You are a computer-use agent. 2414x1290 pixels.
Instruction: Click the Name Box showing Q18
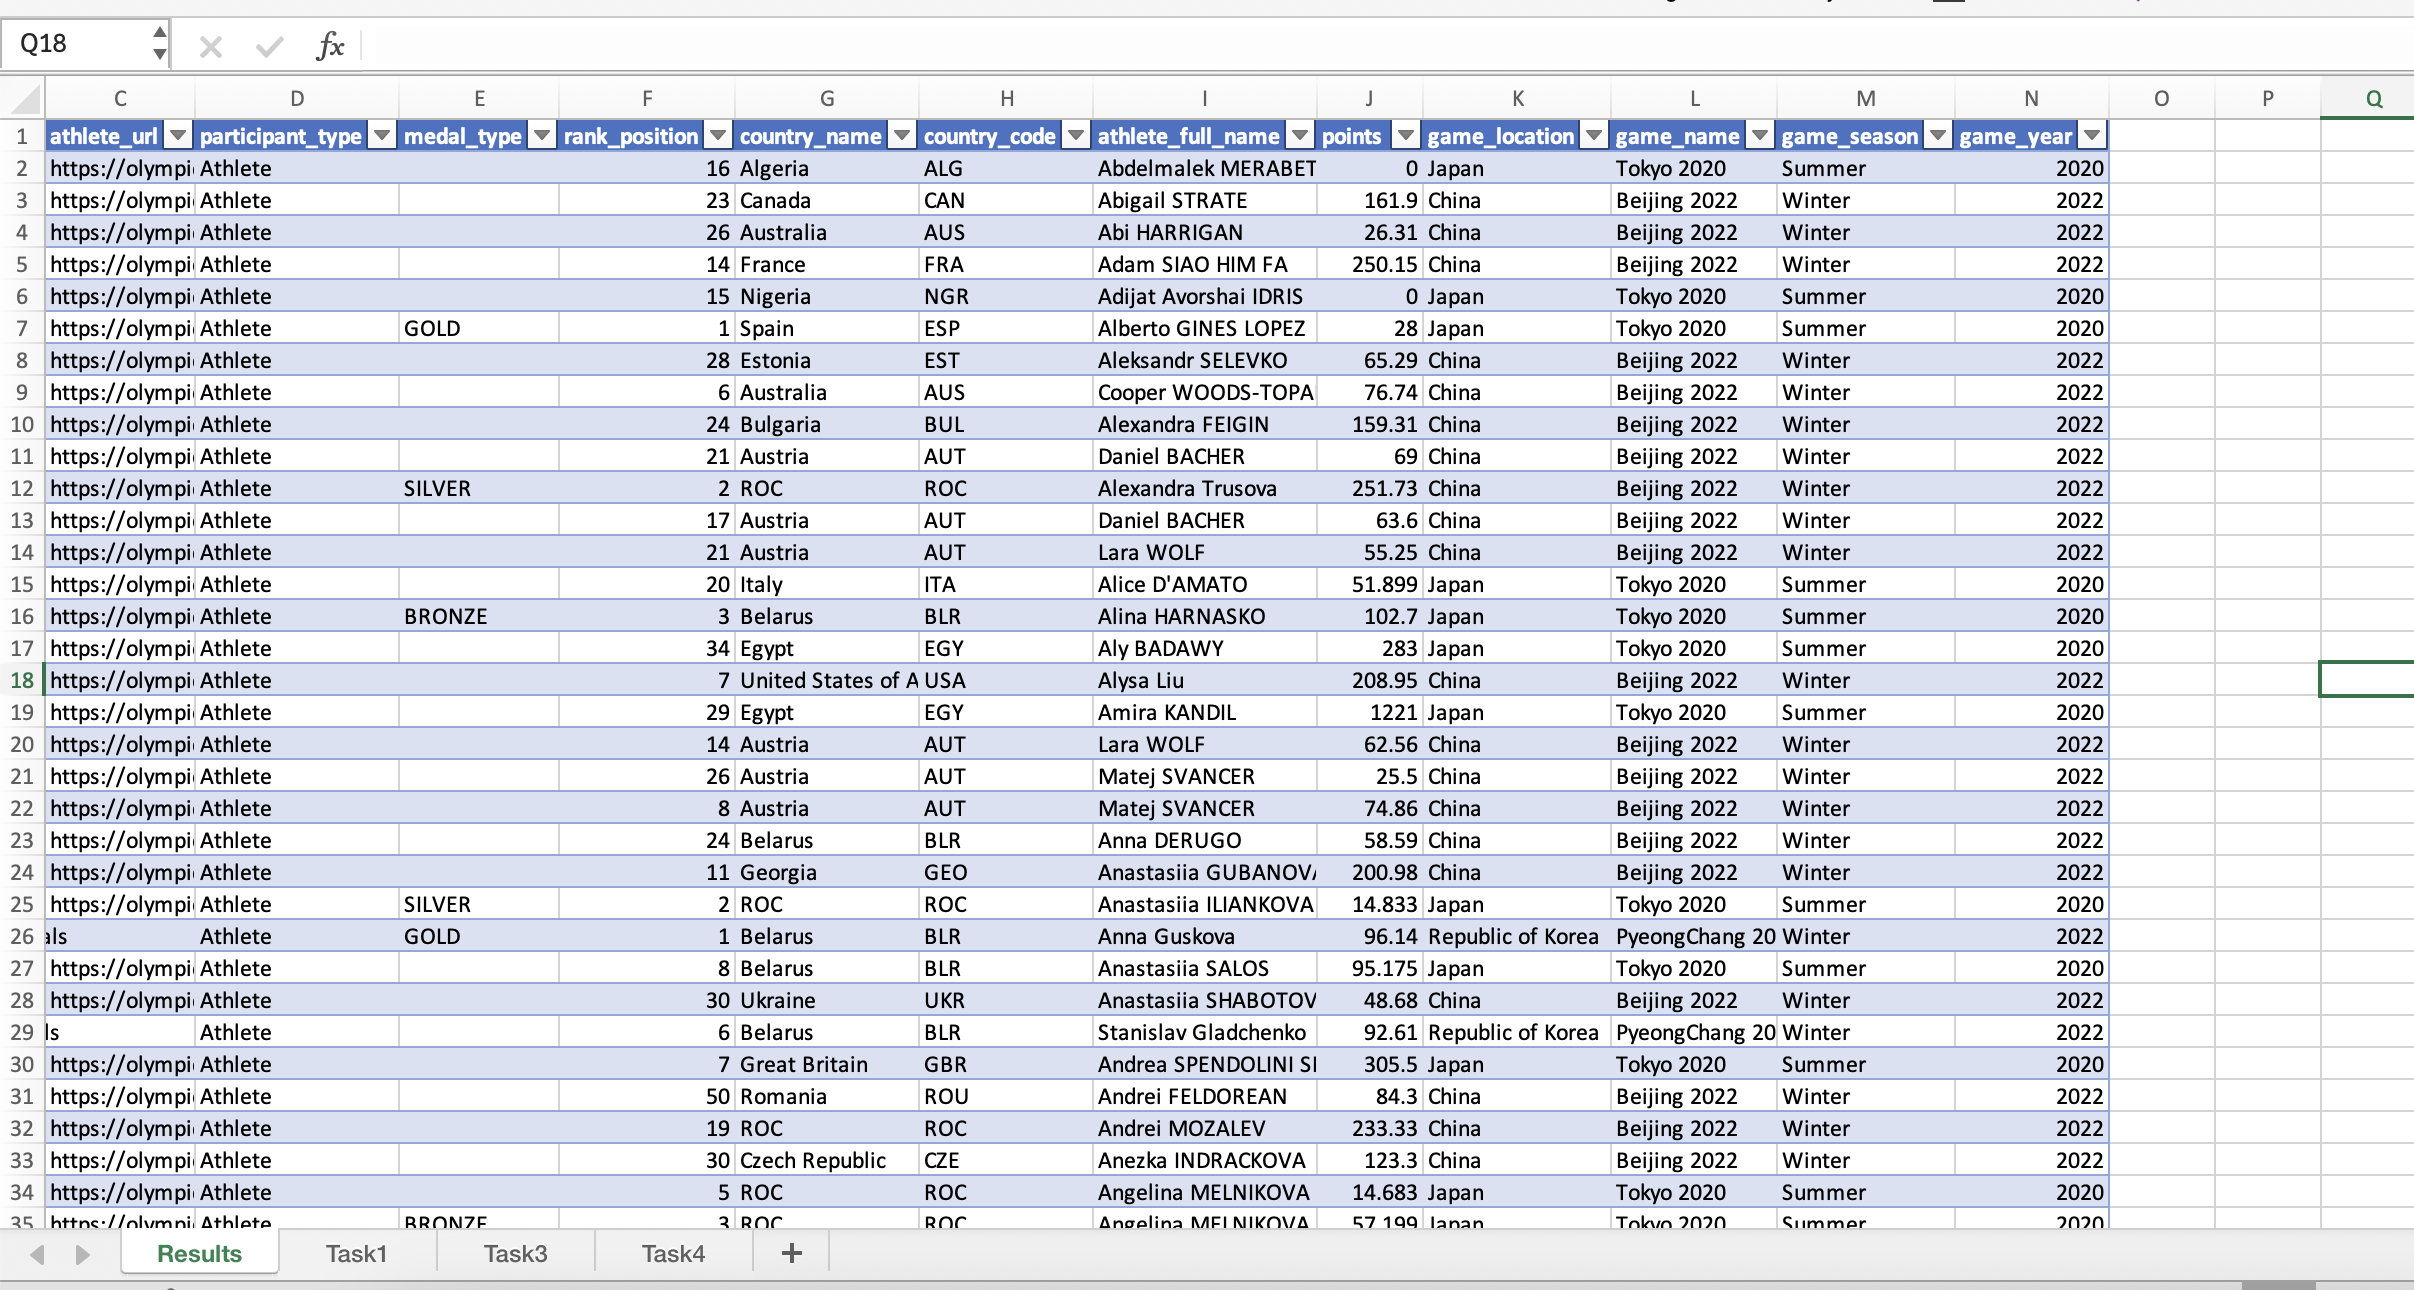(x=75, y=44)
